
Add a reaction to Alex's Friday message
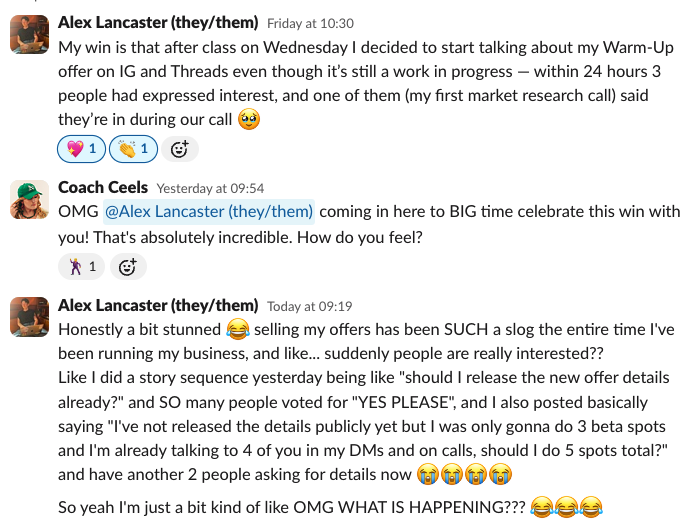pyautogui.click(x=179, y=149)
